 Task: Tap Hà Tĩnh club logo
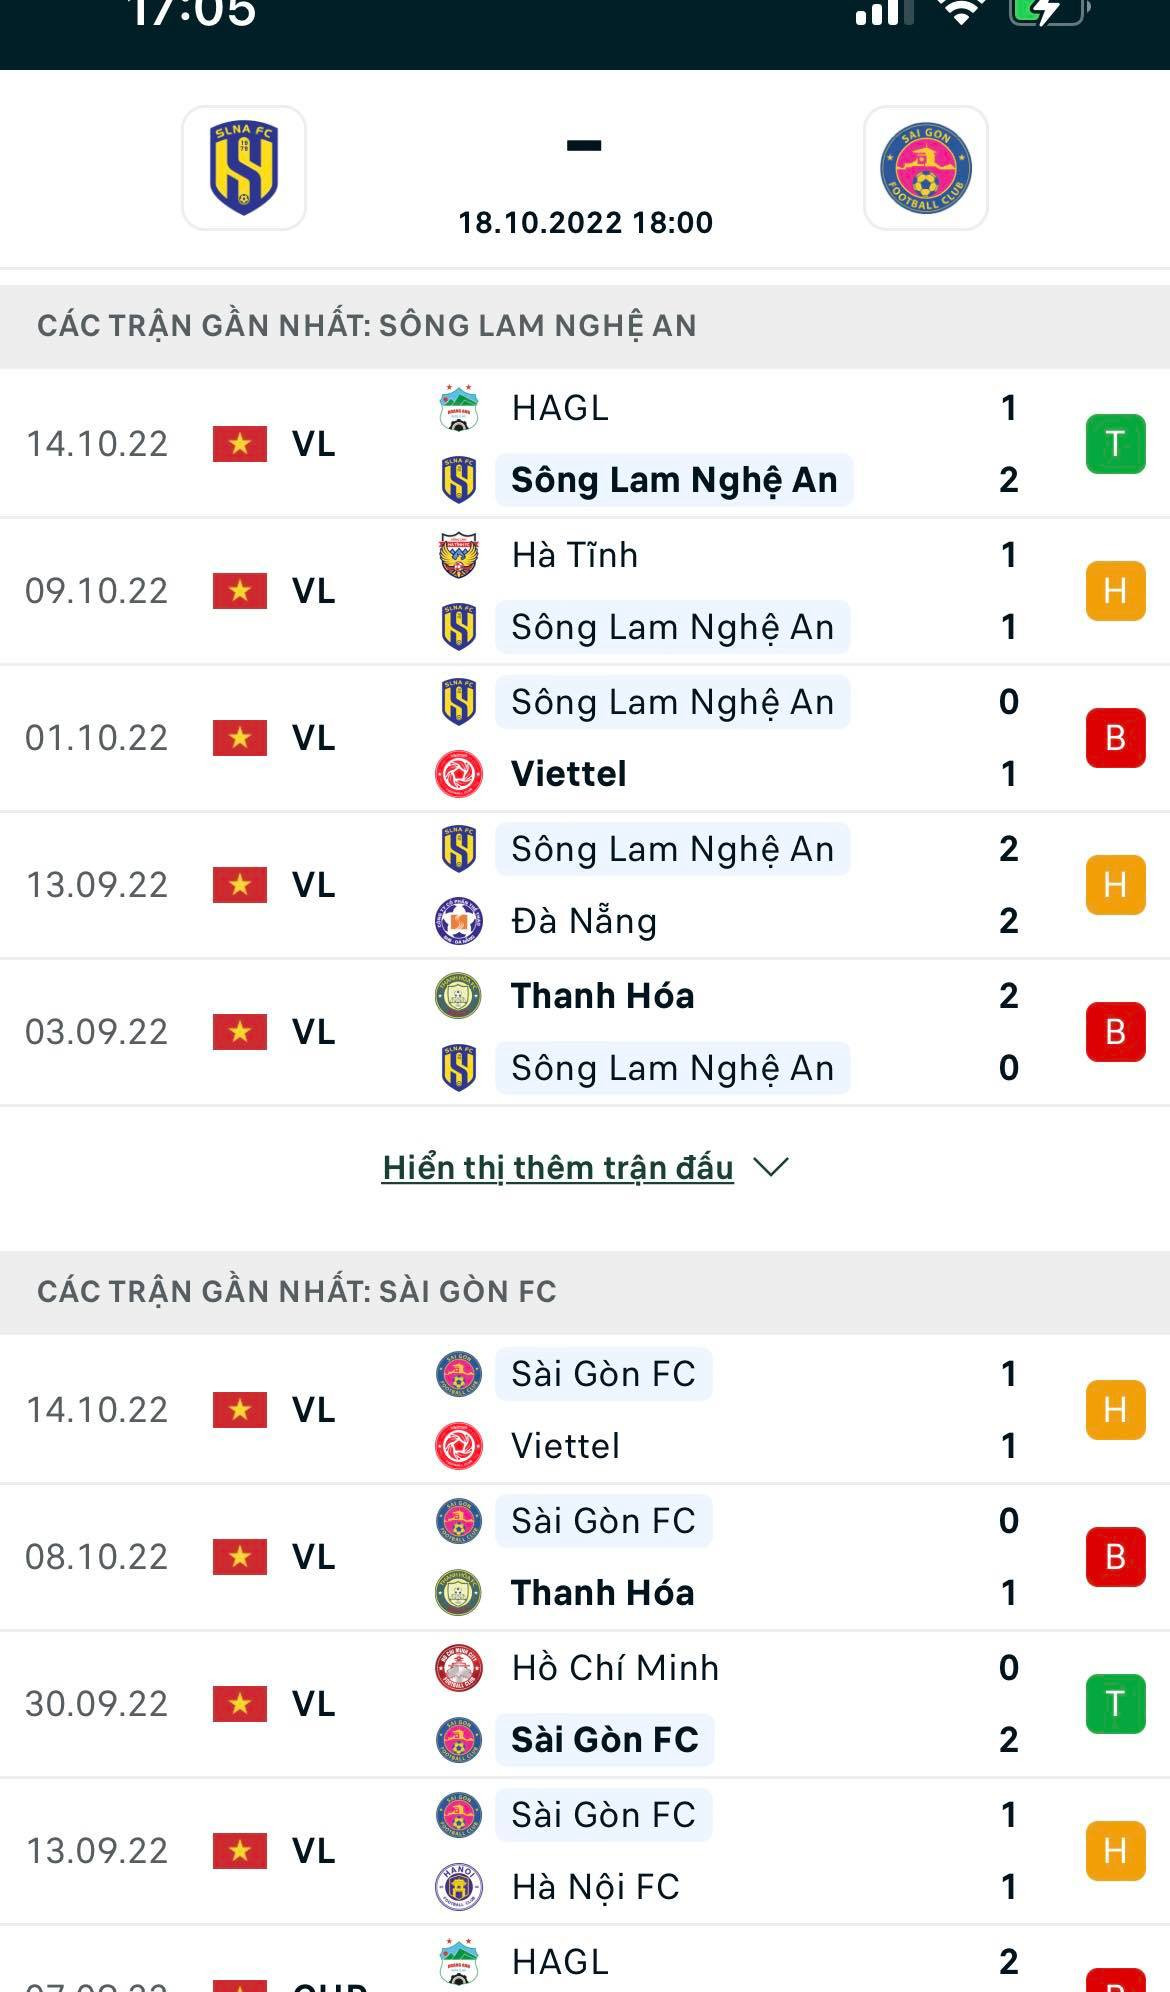coord(459,555)
